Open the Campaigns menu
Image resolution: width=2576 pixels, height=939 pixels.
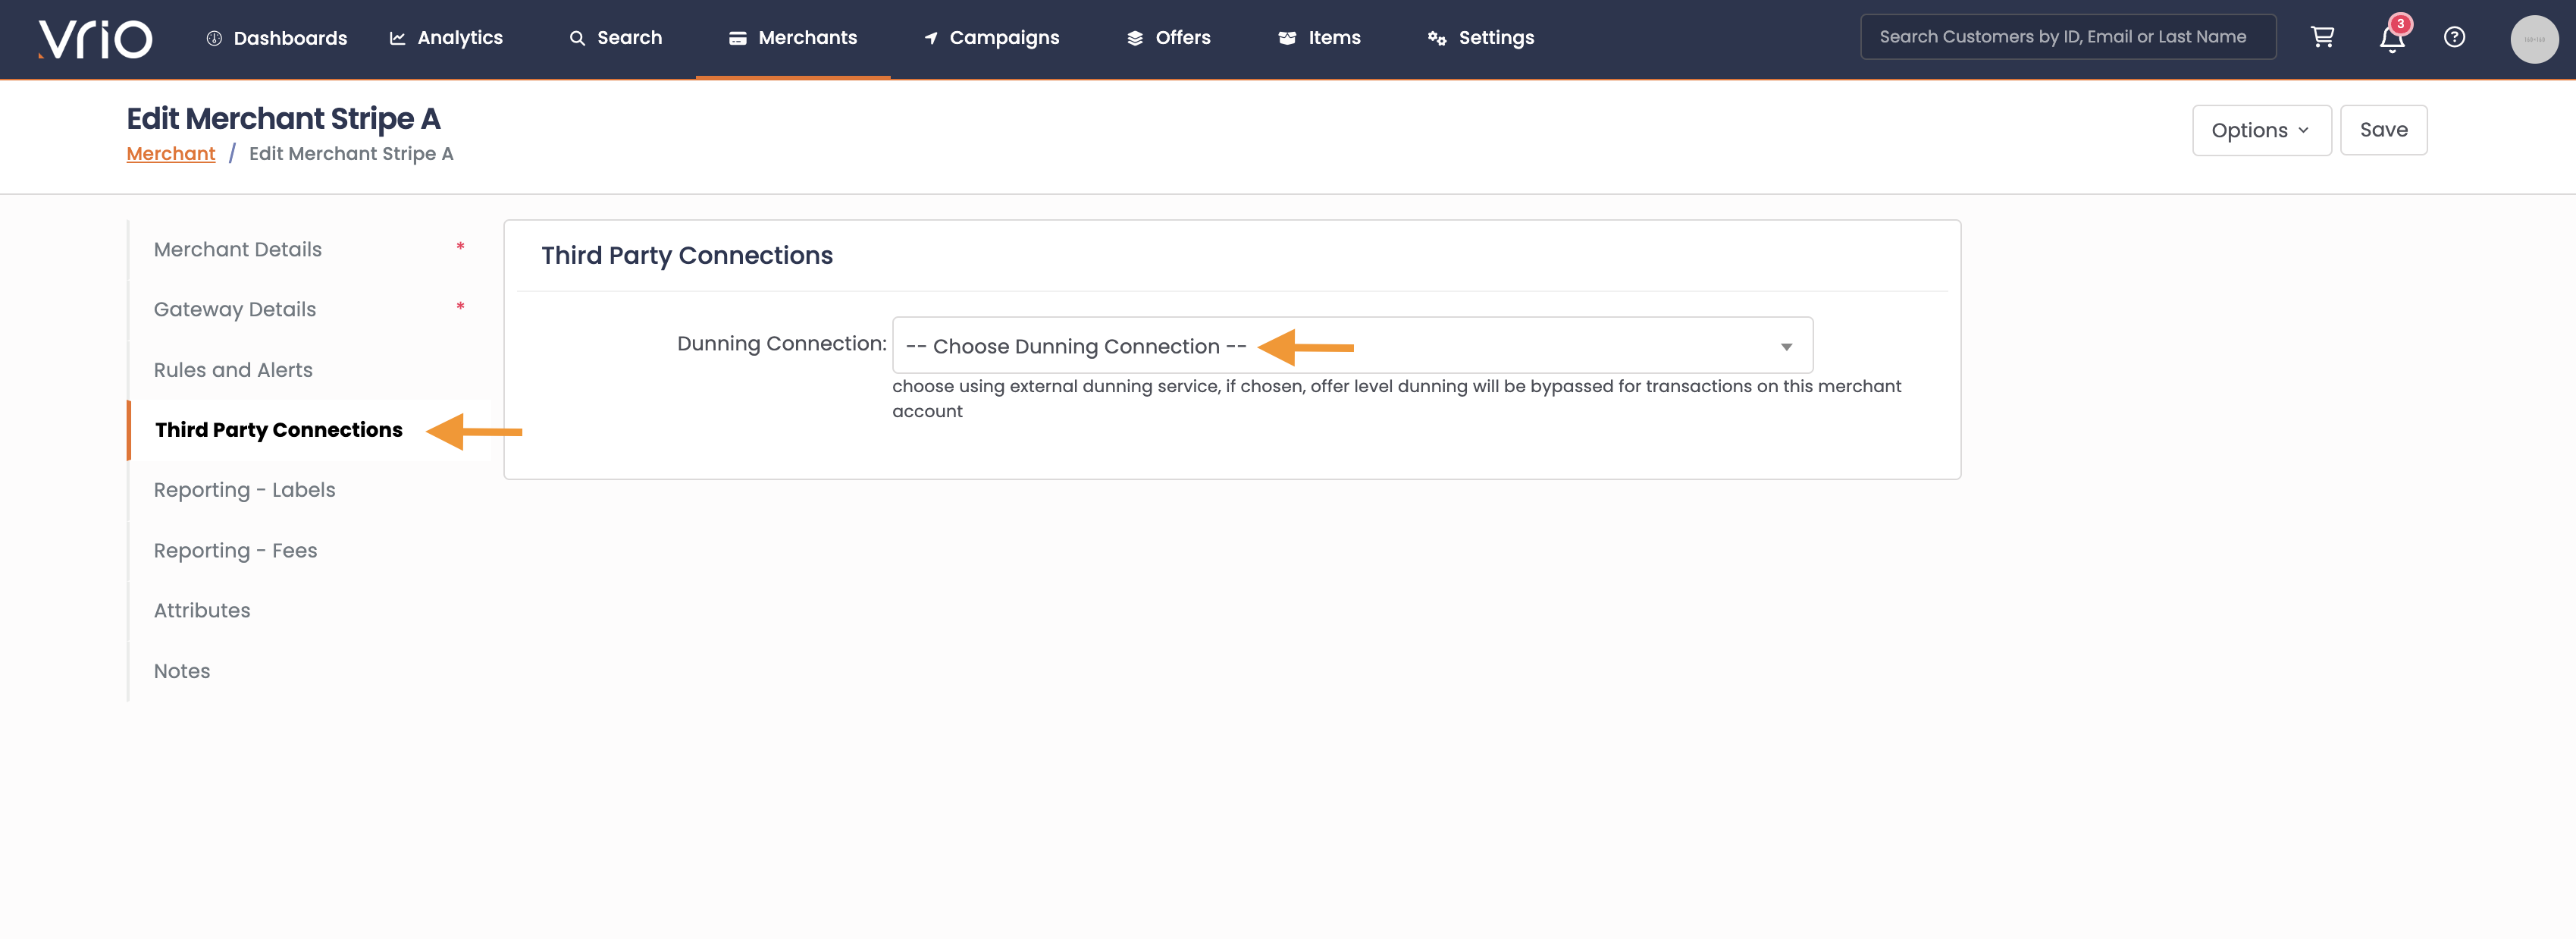[991, 38]
